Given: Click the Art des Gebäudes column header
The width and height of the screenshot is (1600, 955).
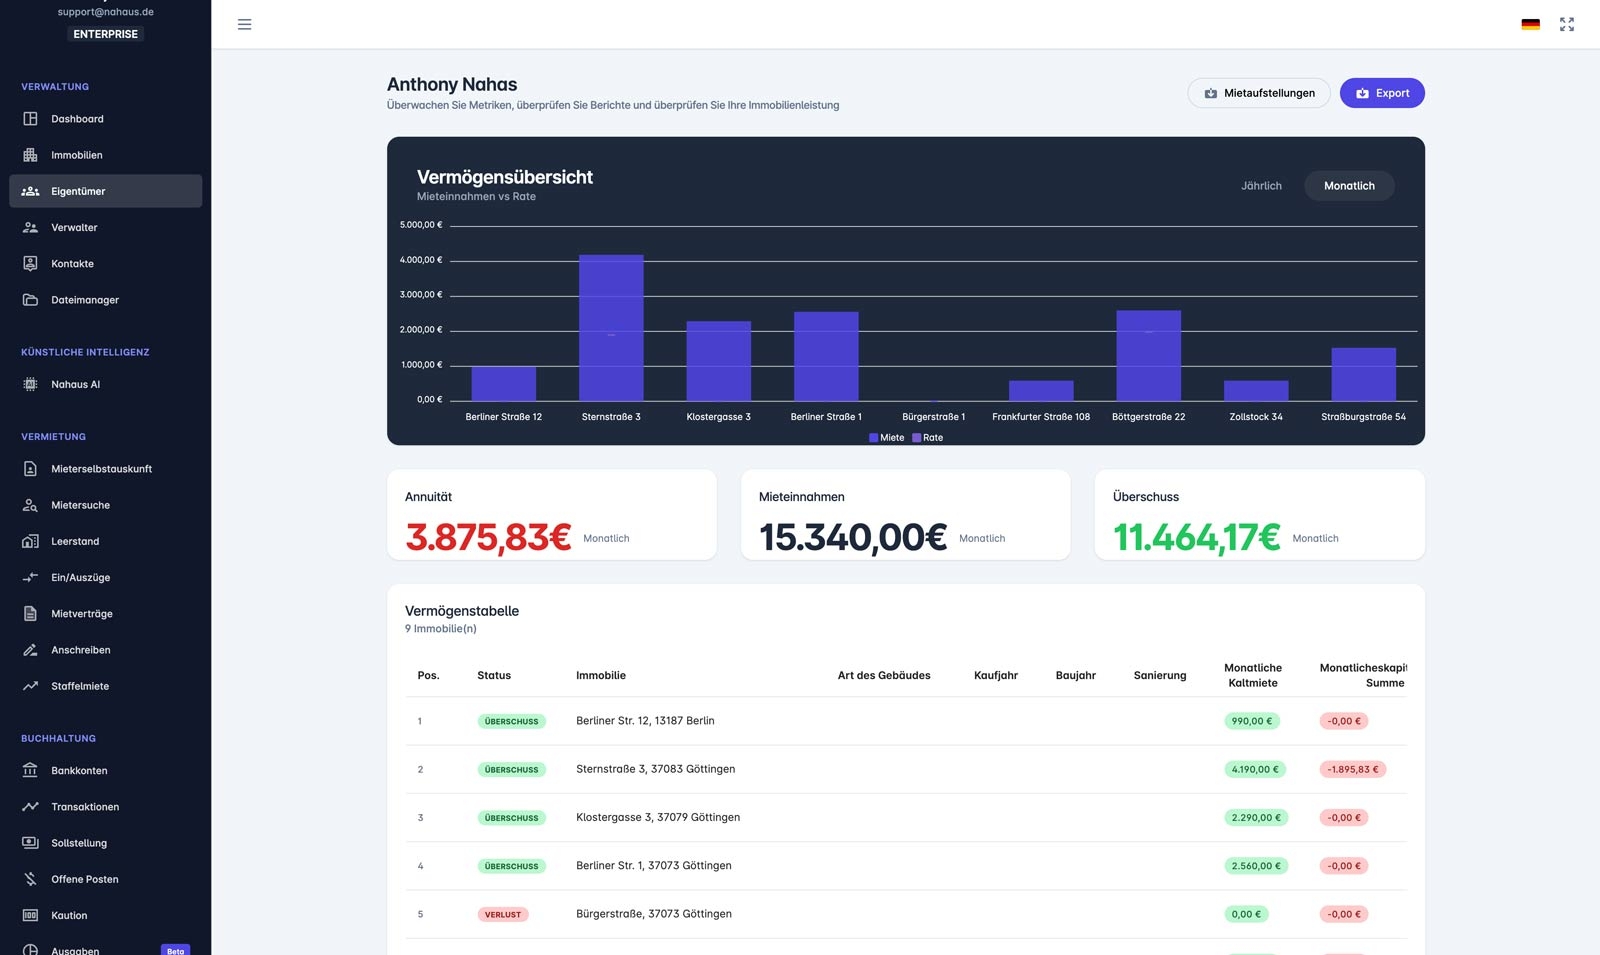Looking at the screenshot, I should pos(884,676).
